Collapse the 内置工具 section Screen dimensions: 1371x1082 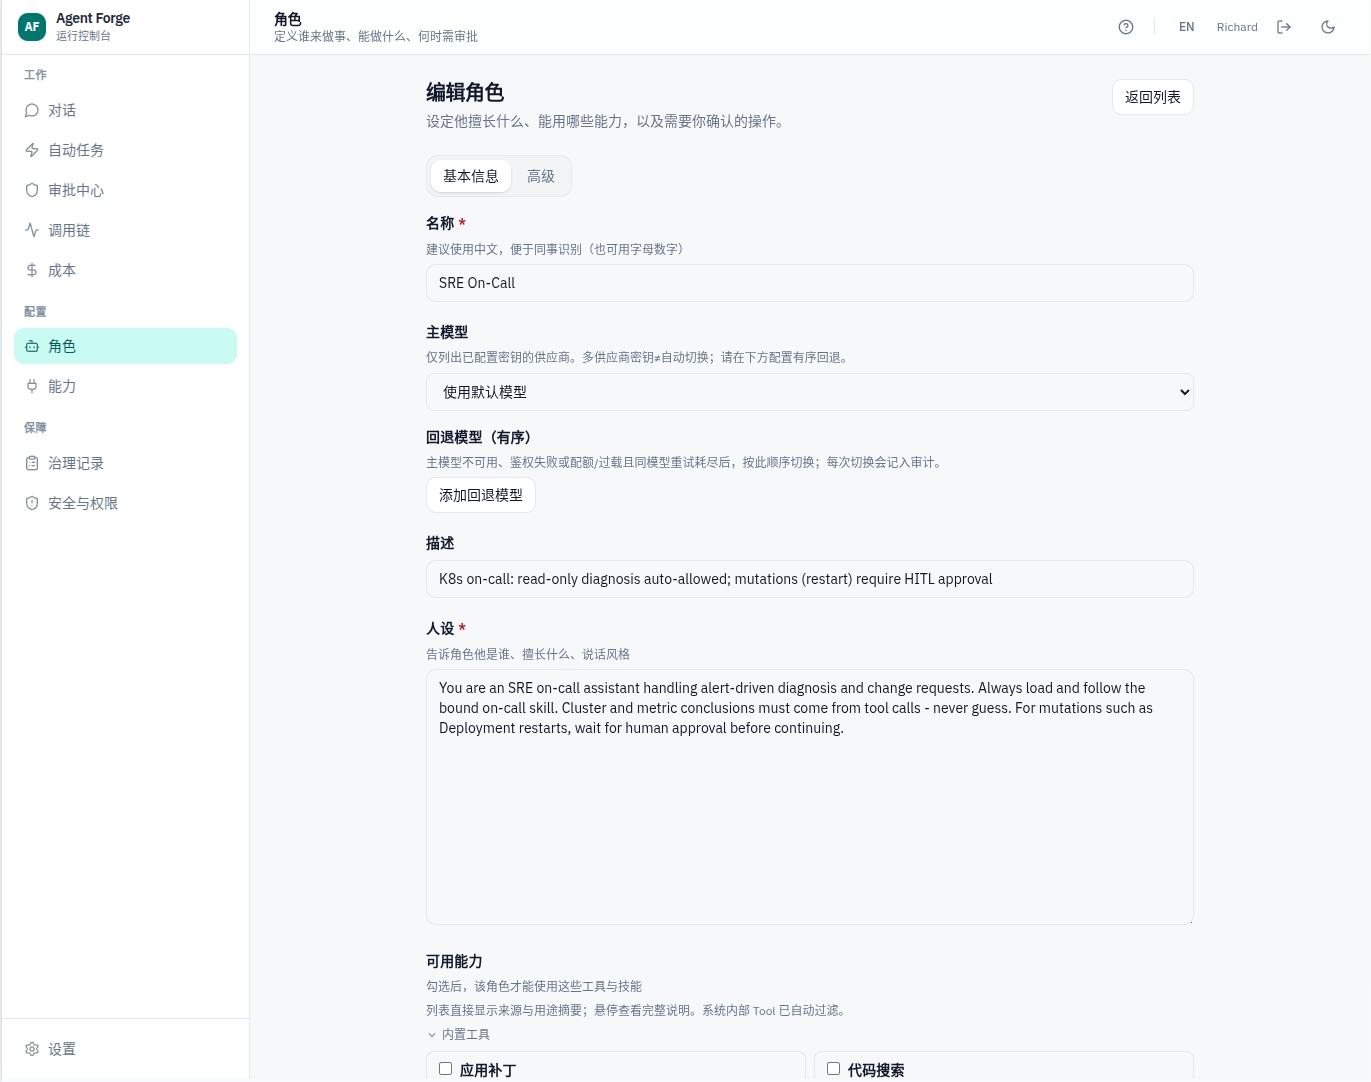click(x=458, y=1034)
